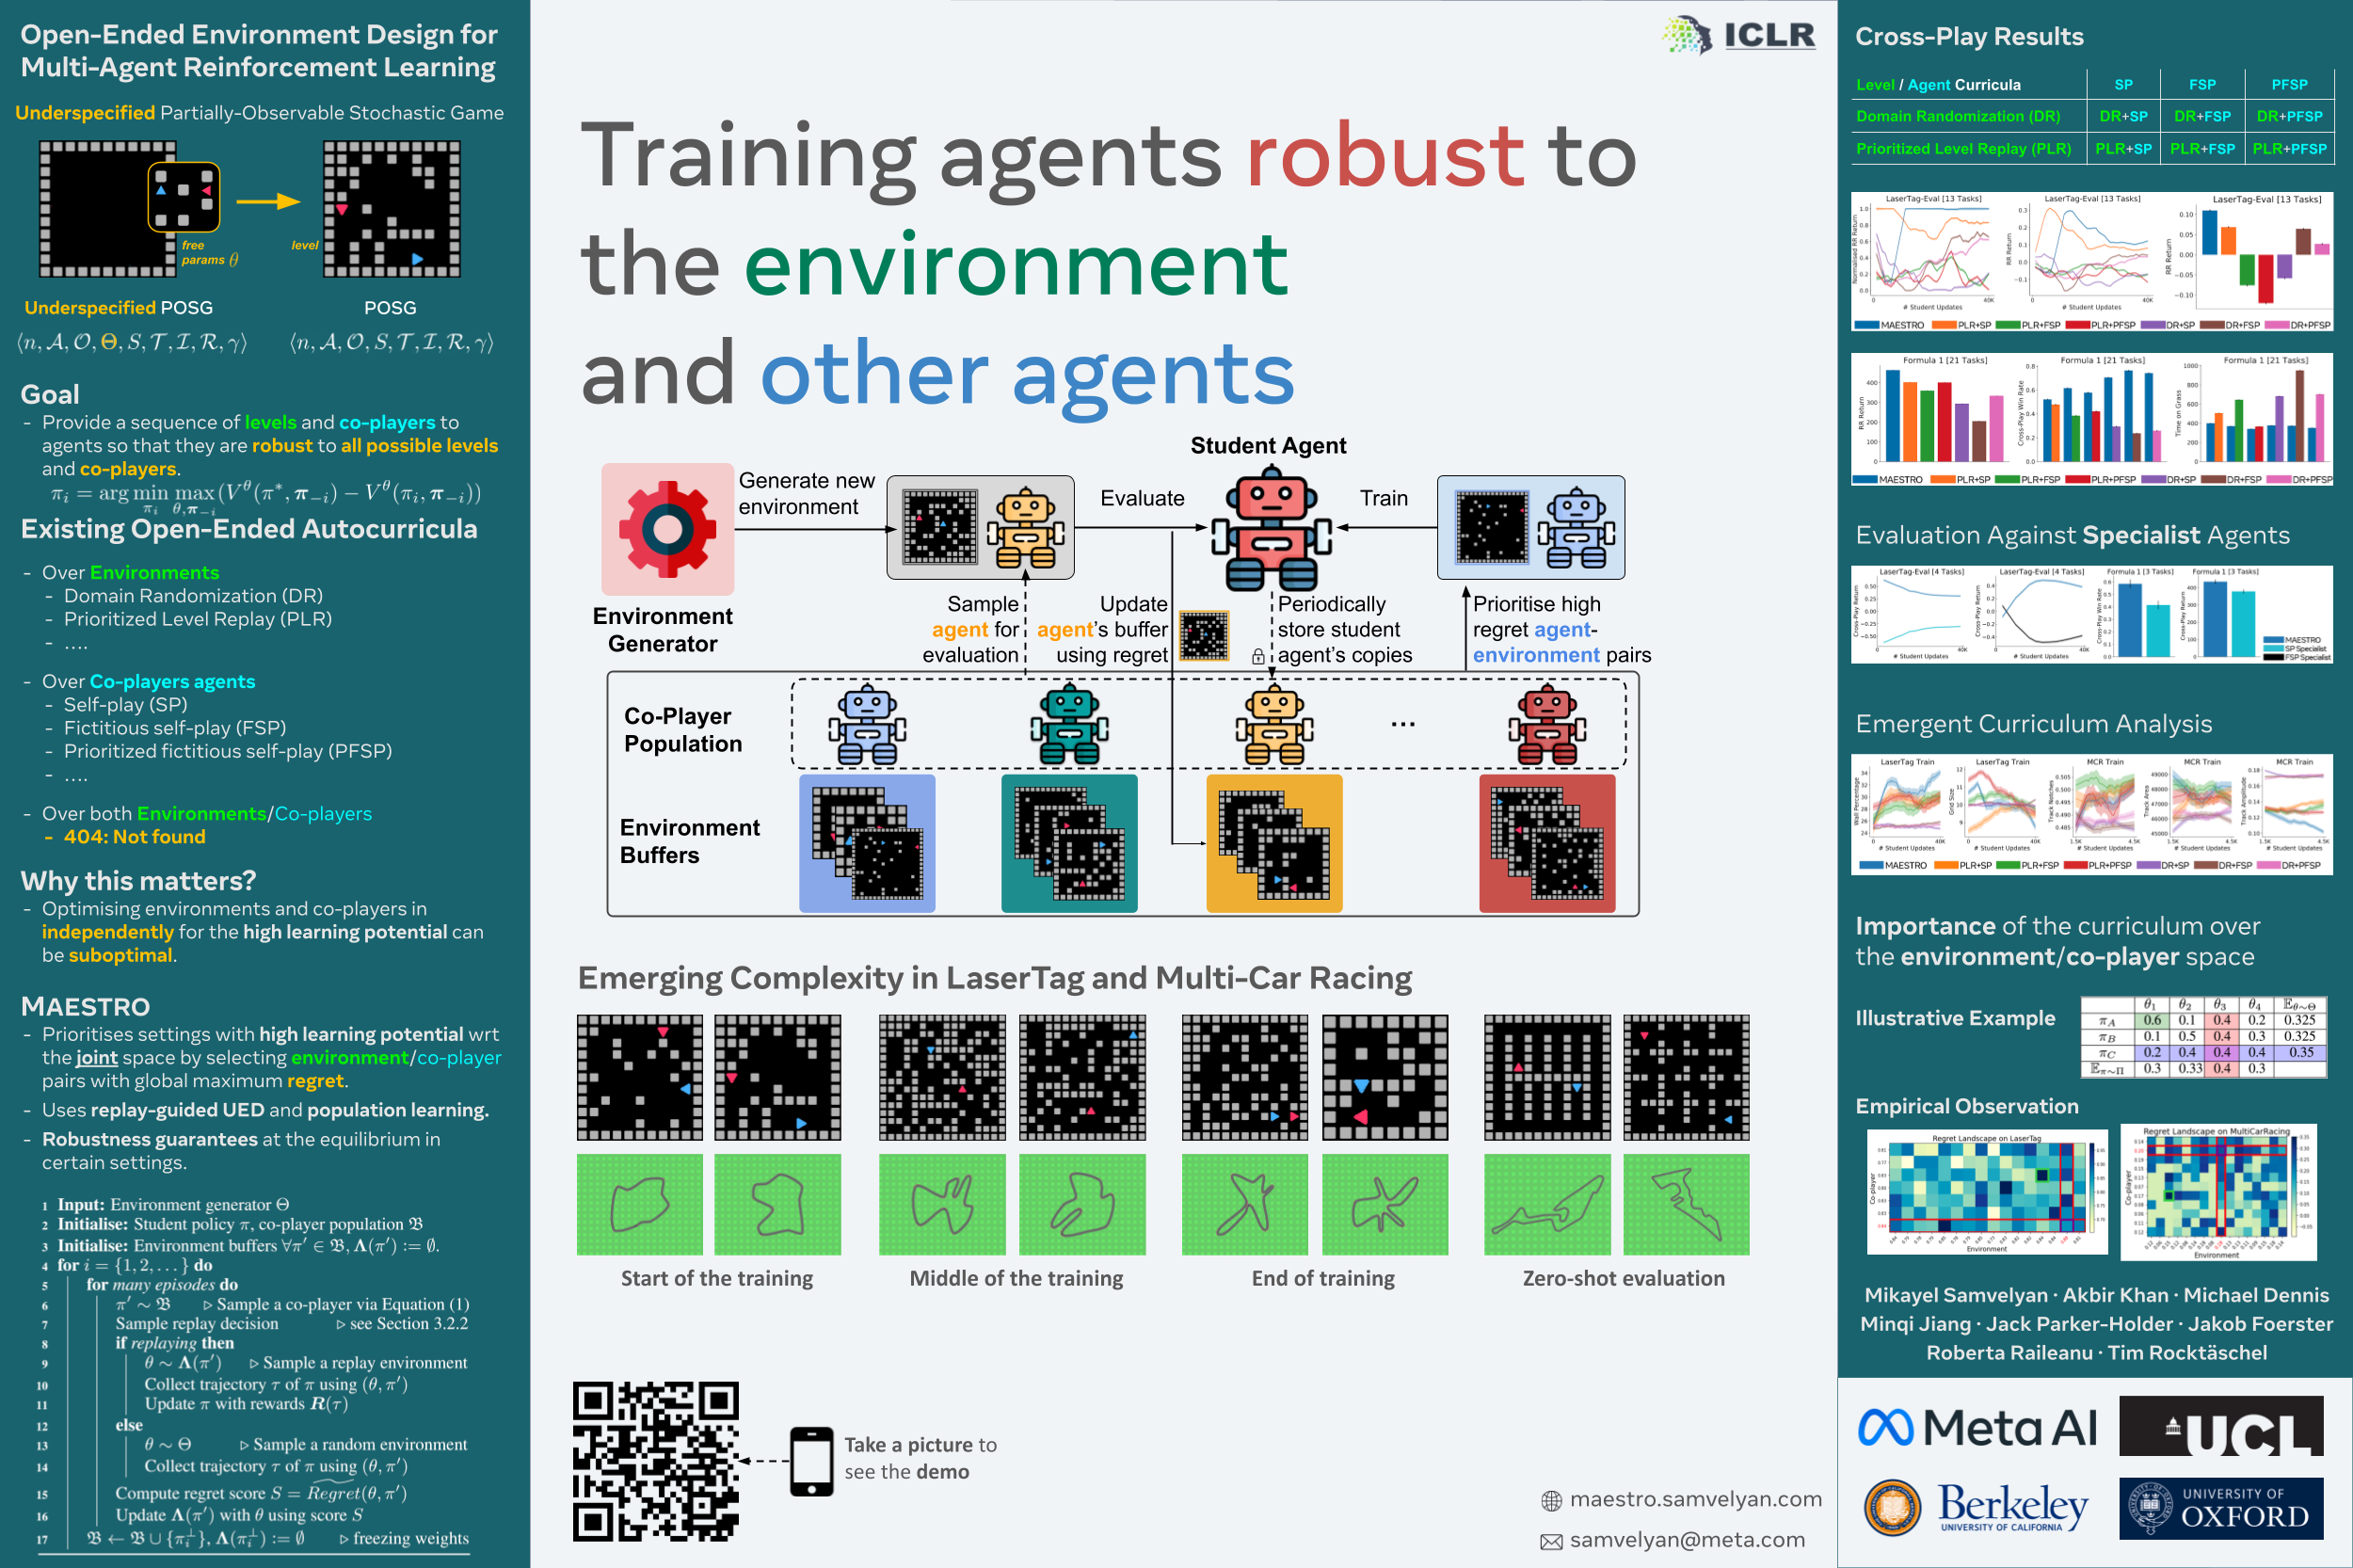This screenshot has width=2353, height=1568.
Task: Click the UCL logo
Action: [x=2220, y=1427]
